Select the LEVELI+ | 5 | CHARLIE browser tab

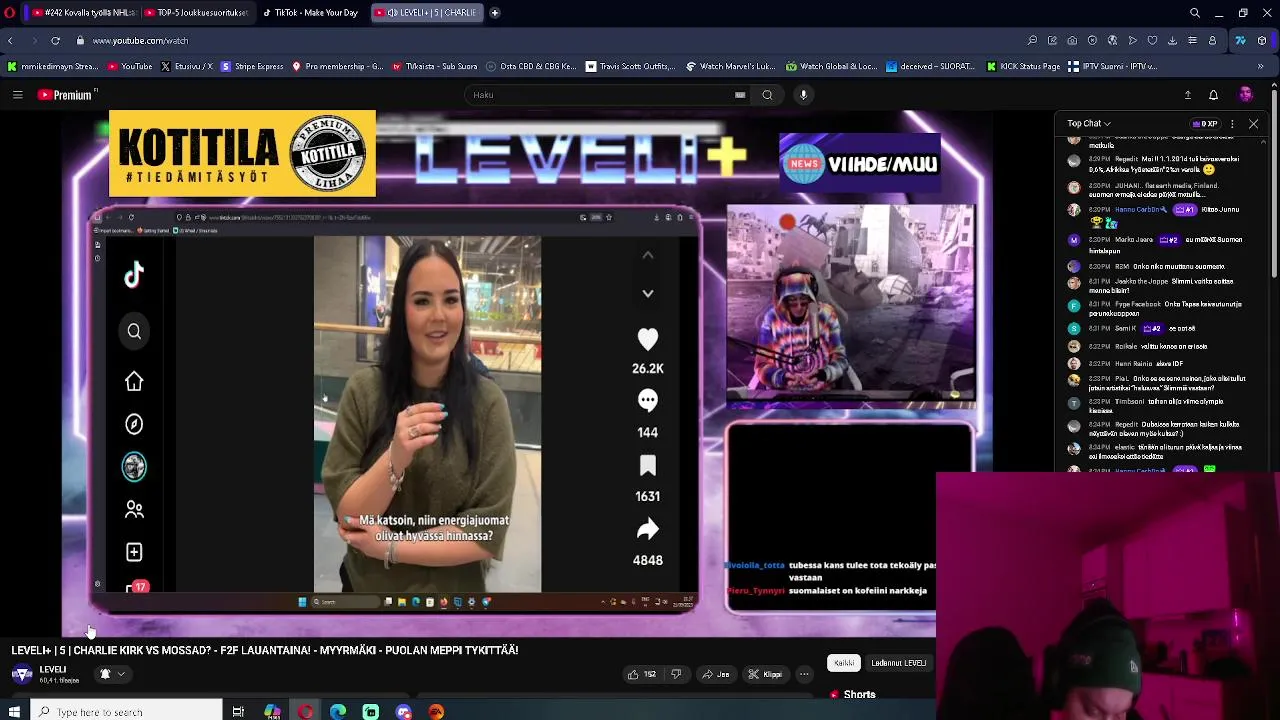coord(425,13)
